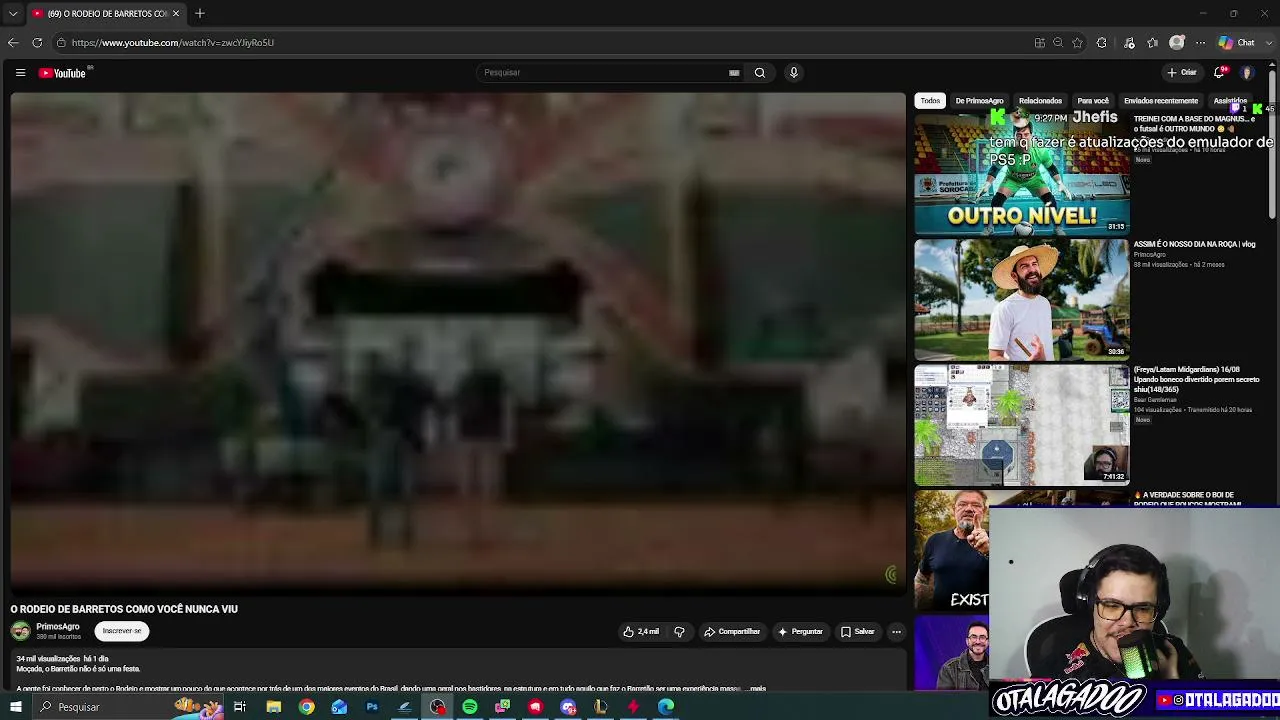Add page to favorites with star icon
Viewport: 1280px width, 720px height.
pyautogui.click(x=1077, y=43)
